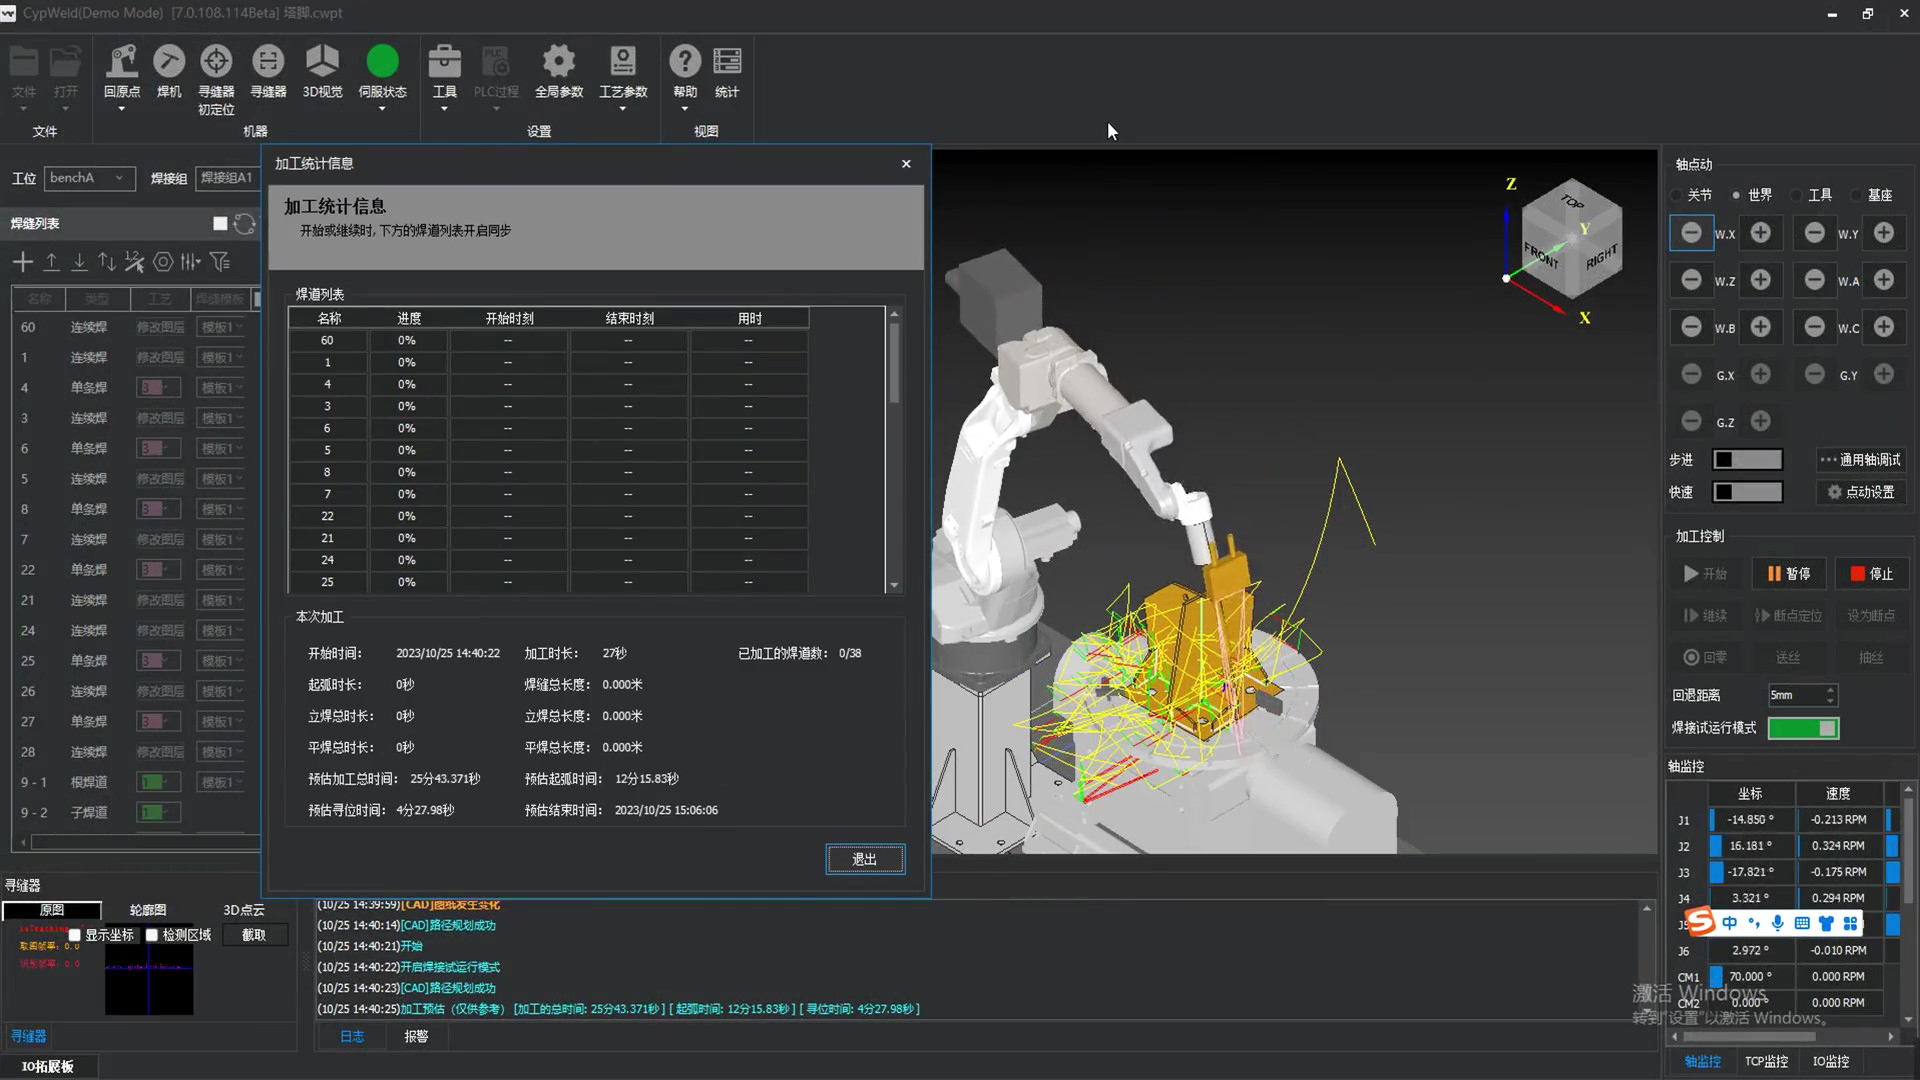Image resolution: width=1920 pixels, height=1080 pixels.
Task: Click the W.A minus jog button
Action: [1815, 280]
